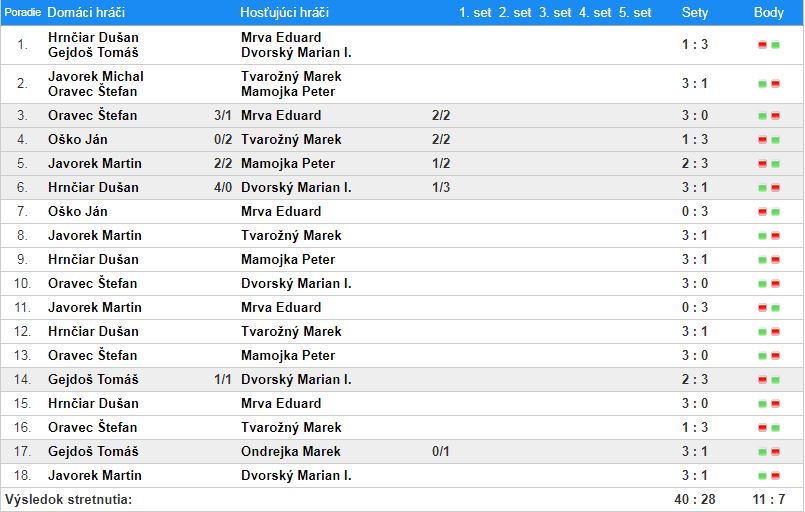The height and width of the screenshot is (512, 805).
Task: Click Ondrejka Marek player name
Action: tap(291, 452)
